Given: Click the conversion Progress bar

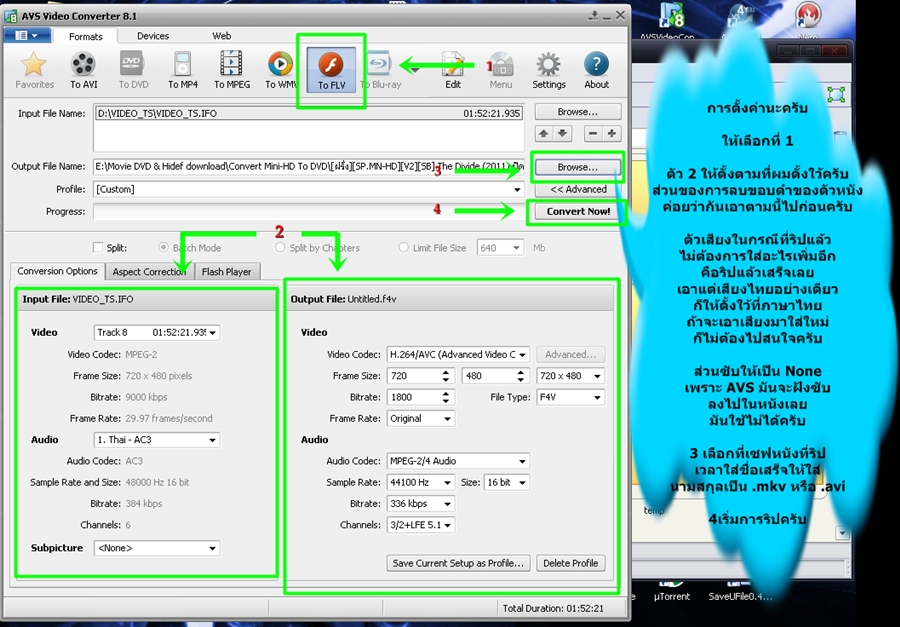Looking at the screenshot, I should tap(309, 211).
